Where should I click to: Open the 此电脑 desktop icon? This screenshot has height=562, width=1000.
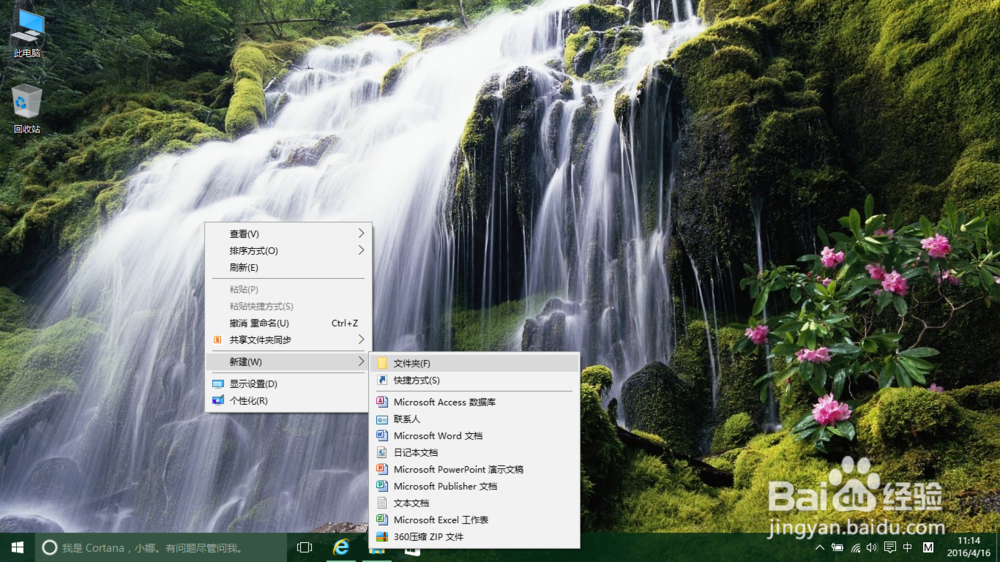27,33
